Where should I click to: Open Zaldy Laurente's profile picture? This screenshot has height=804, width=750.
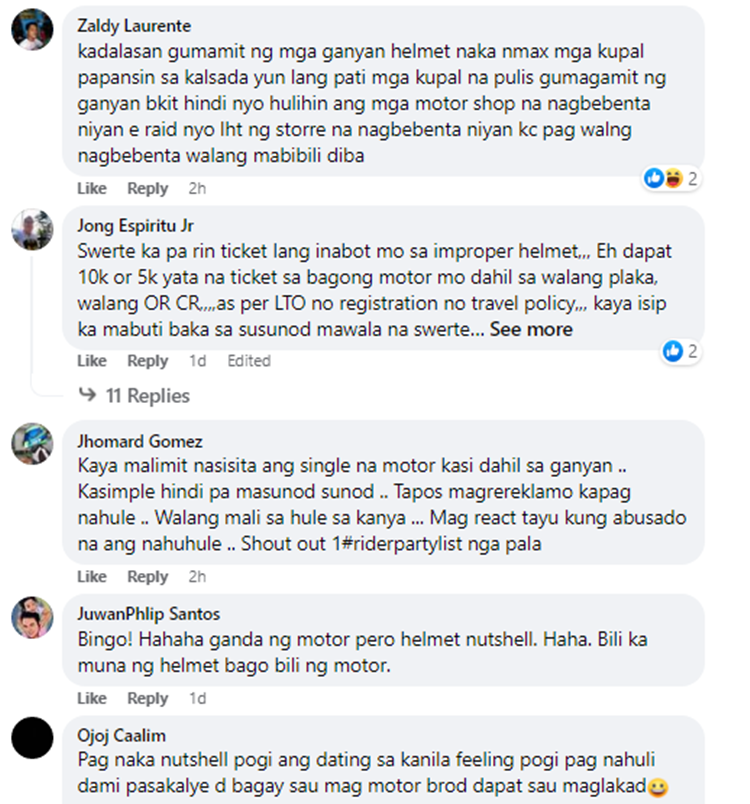coord(32,29)
